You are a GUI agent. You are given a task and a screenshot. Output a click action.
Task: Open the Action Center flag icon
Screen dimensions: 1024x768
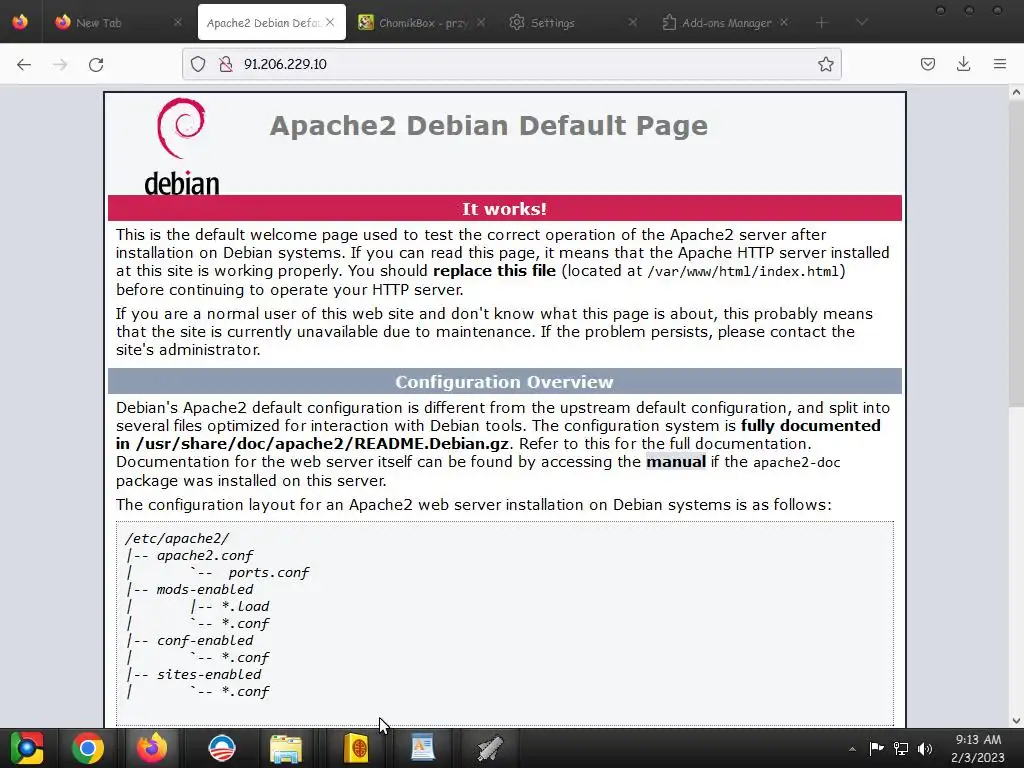click(876, 748)
